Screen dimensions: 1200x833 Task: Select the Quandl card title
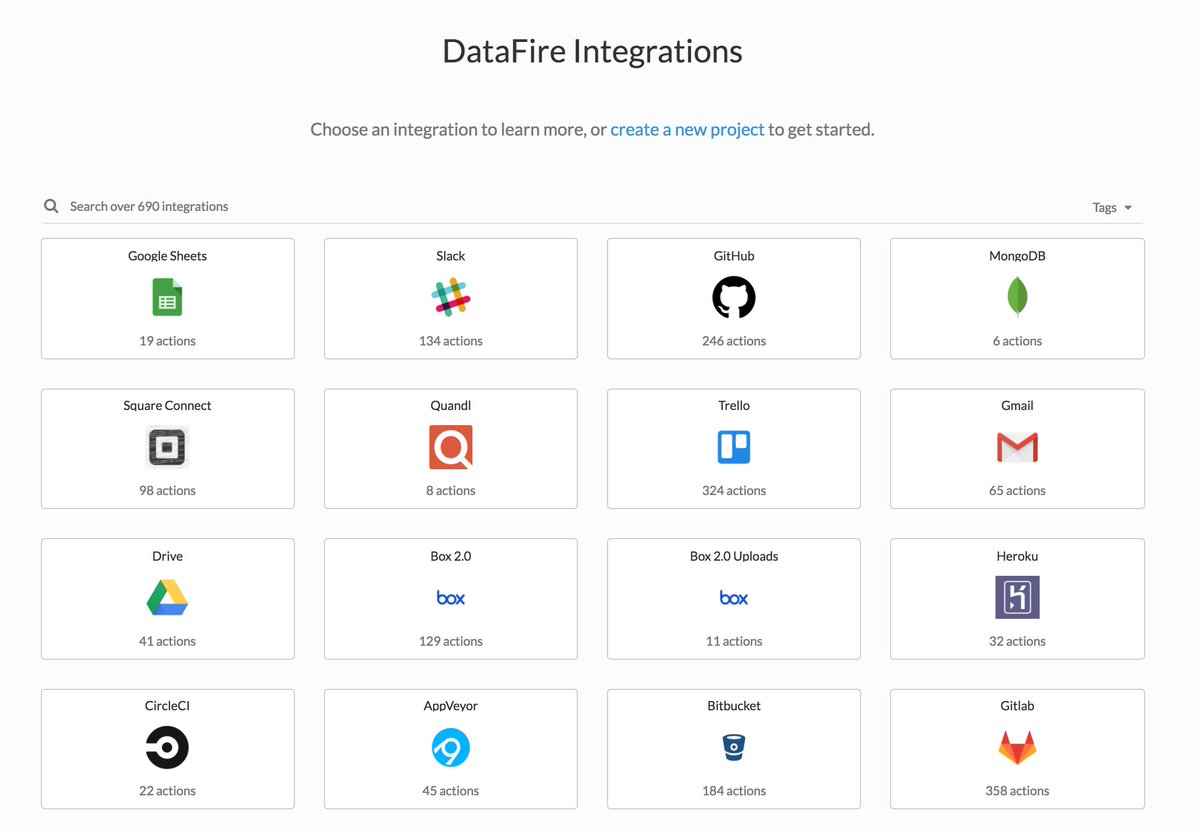coord(451,406)
